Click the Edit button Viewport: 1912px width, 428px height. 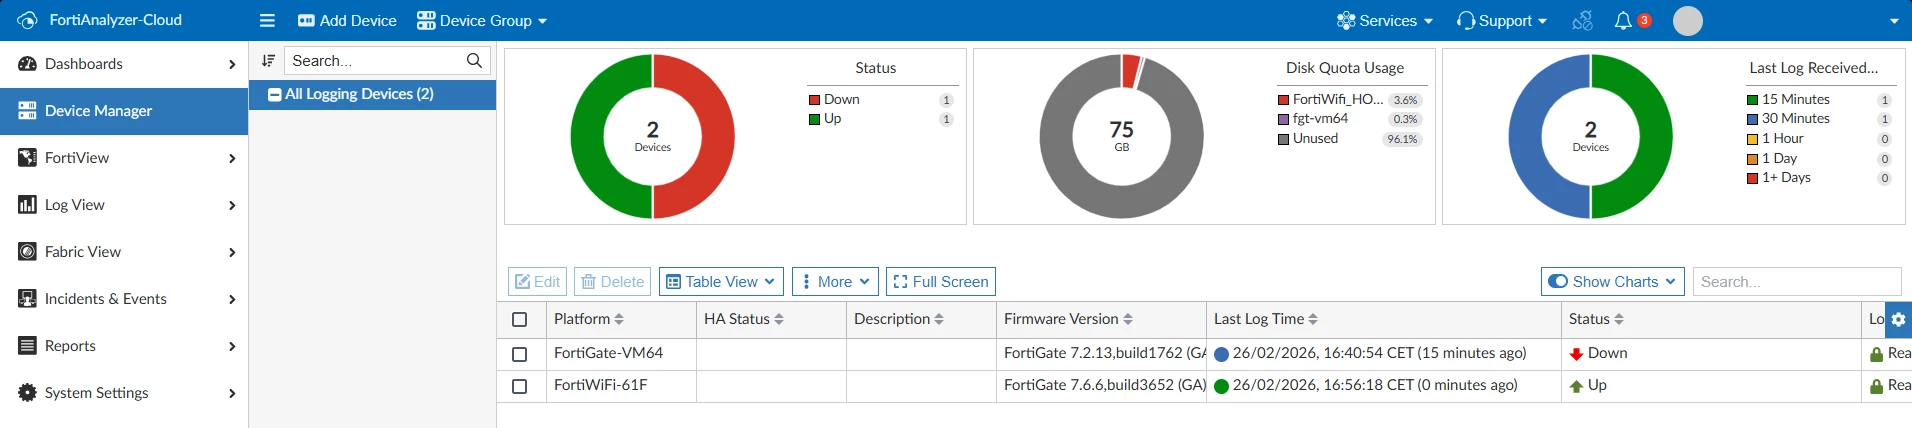click(537, 282)
